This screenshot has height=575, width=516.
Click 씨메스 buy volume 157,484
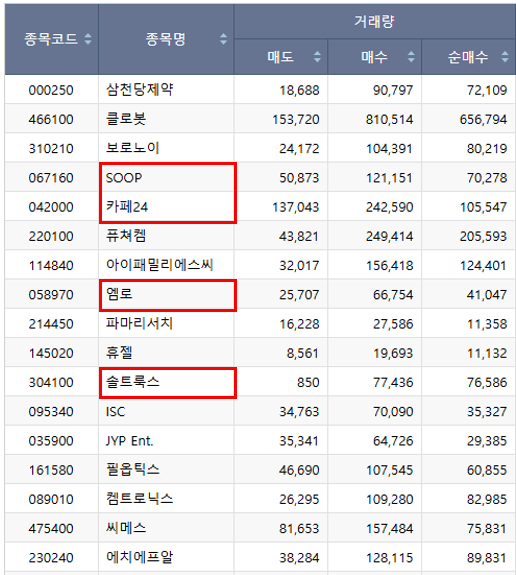(x=389, y=529)
